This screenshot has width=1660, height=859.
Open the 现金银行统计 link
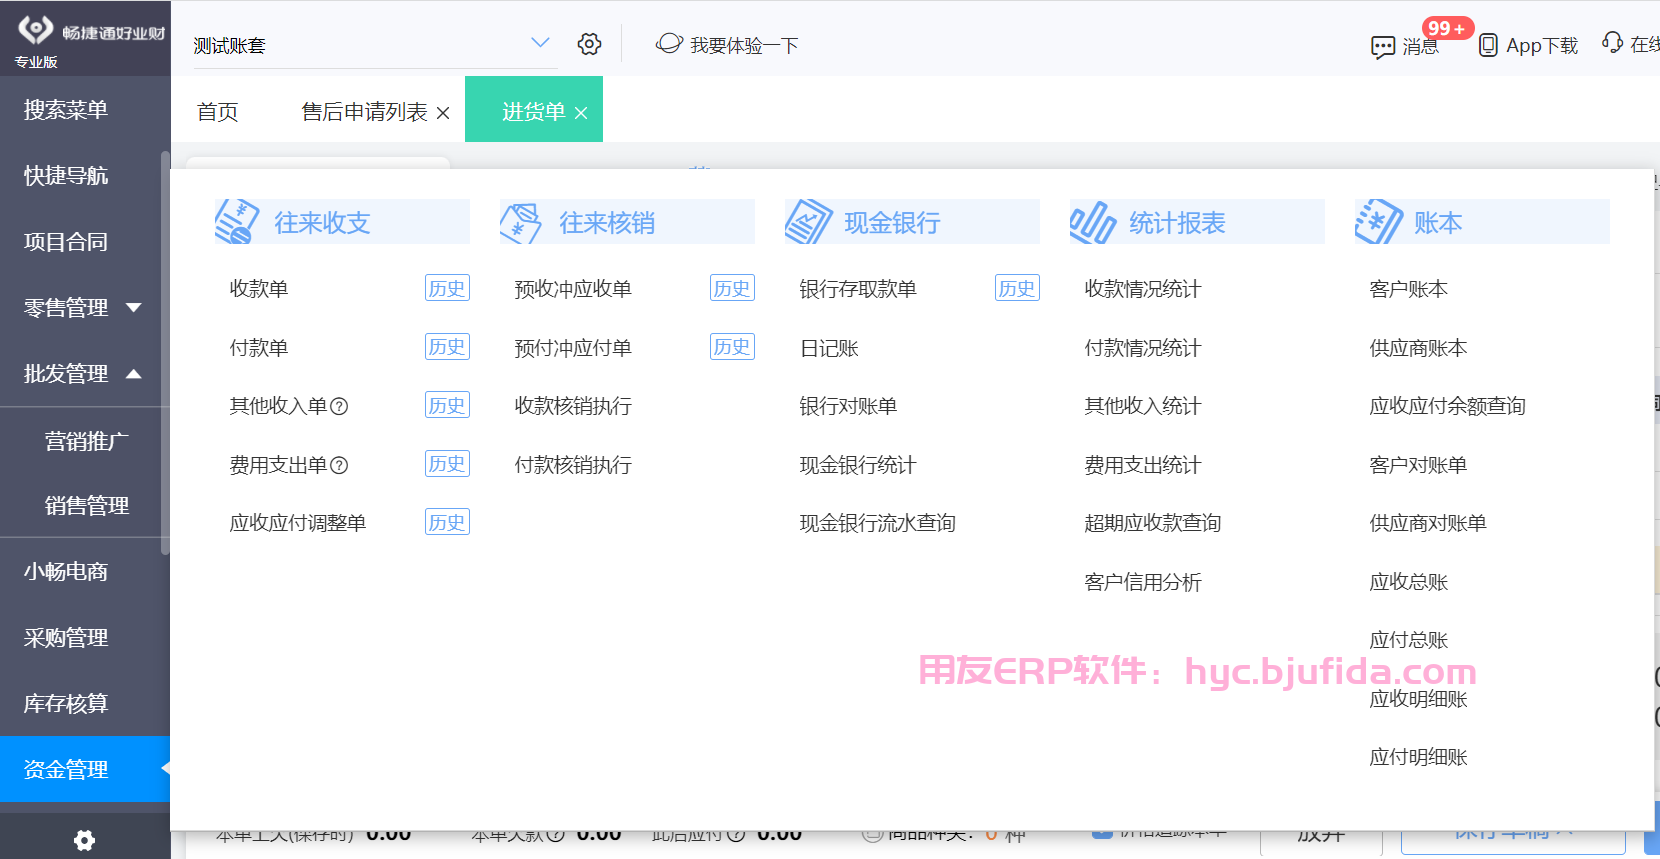tap(858, 465)
